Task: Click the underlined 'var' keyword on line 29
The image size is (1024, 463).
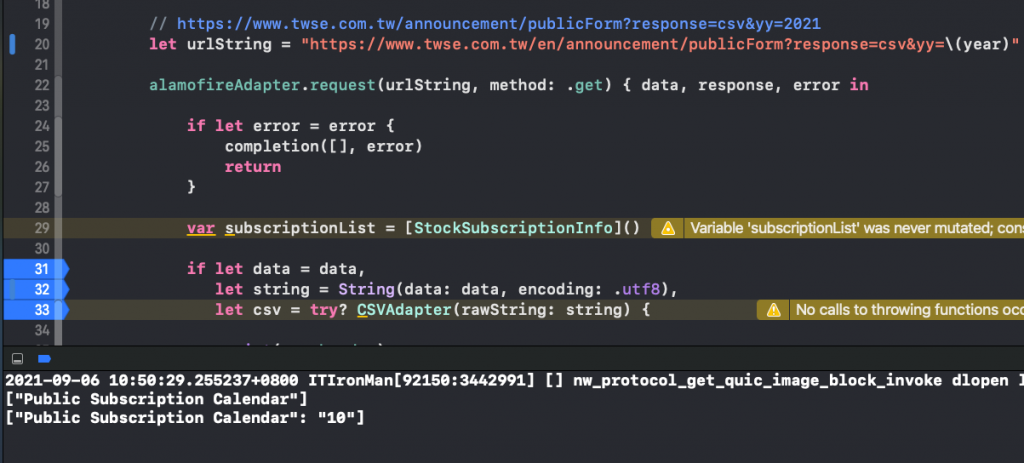Action: (x=201, y=228)
